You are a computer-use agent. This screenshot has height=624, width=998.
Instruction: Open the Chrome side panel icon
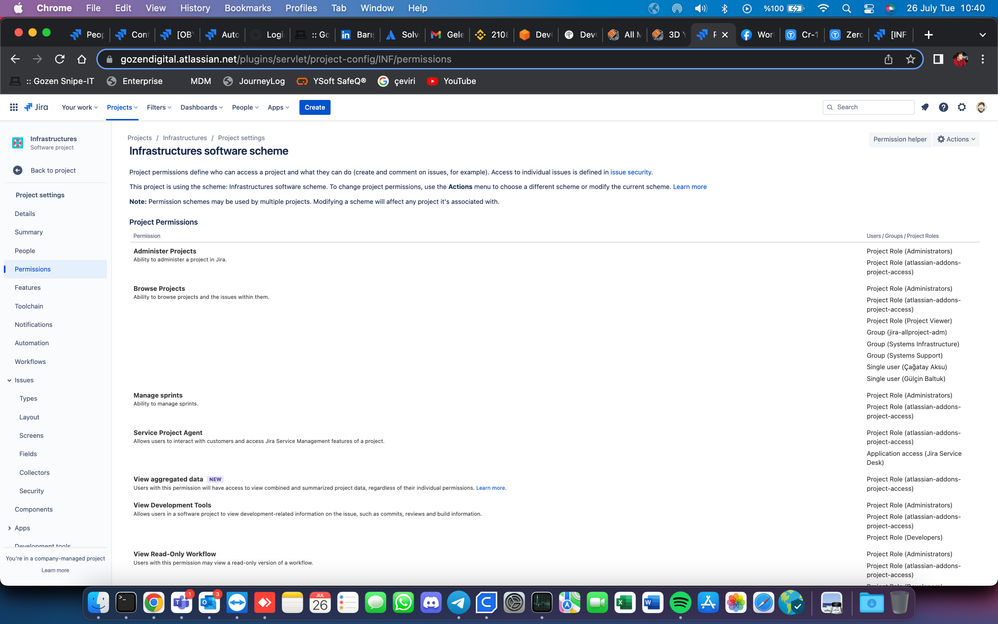[x=938, y=59]
